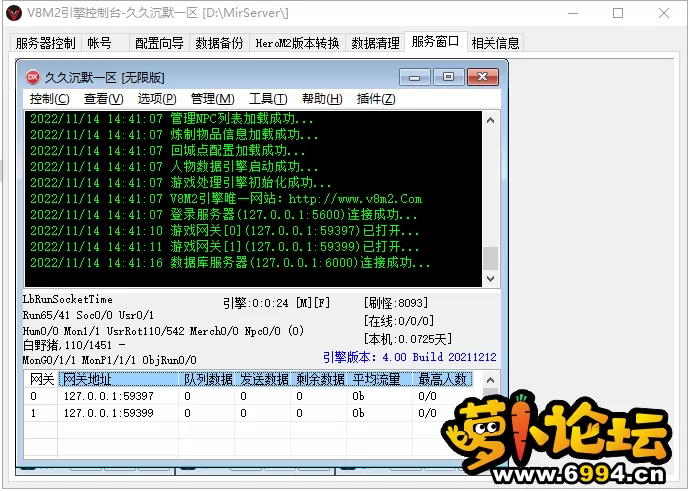Open the 帮助(H) menu
Viewport: 690px width, 491px height.
coord(322,99)
